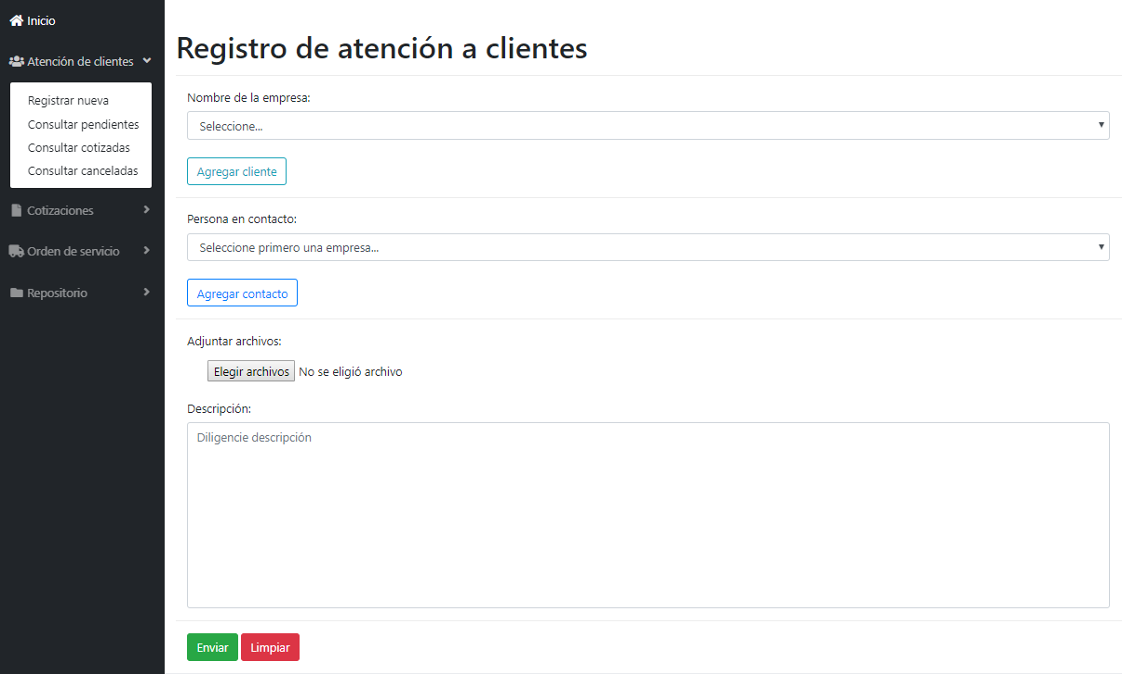This screenshot has width=1122, height=675.
Task: Click the folder icon beside Repositorio
Action: [x=16, y=294]
